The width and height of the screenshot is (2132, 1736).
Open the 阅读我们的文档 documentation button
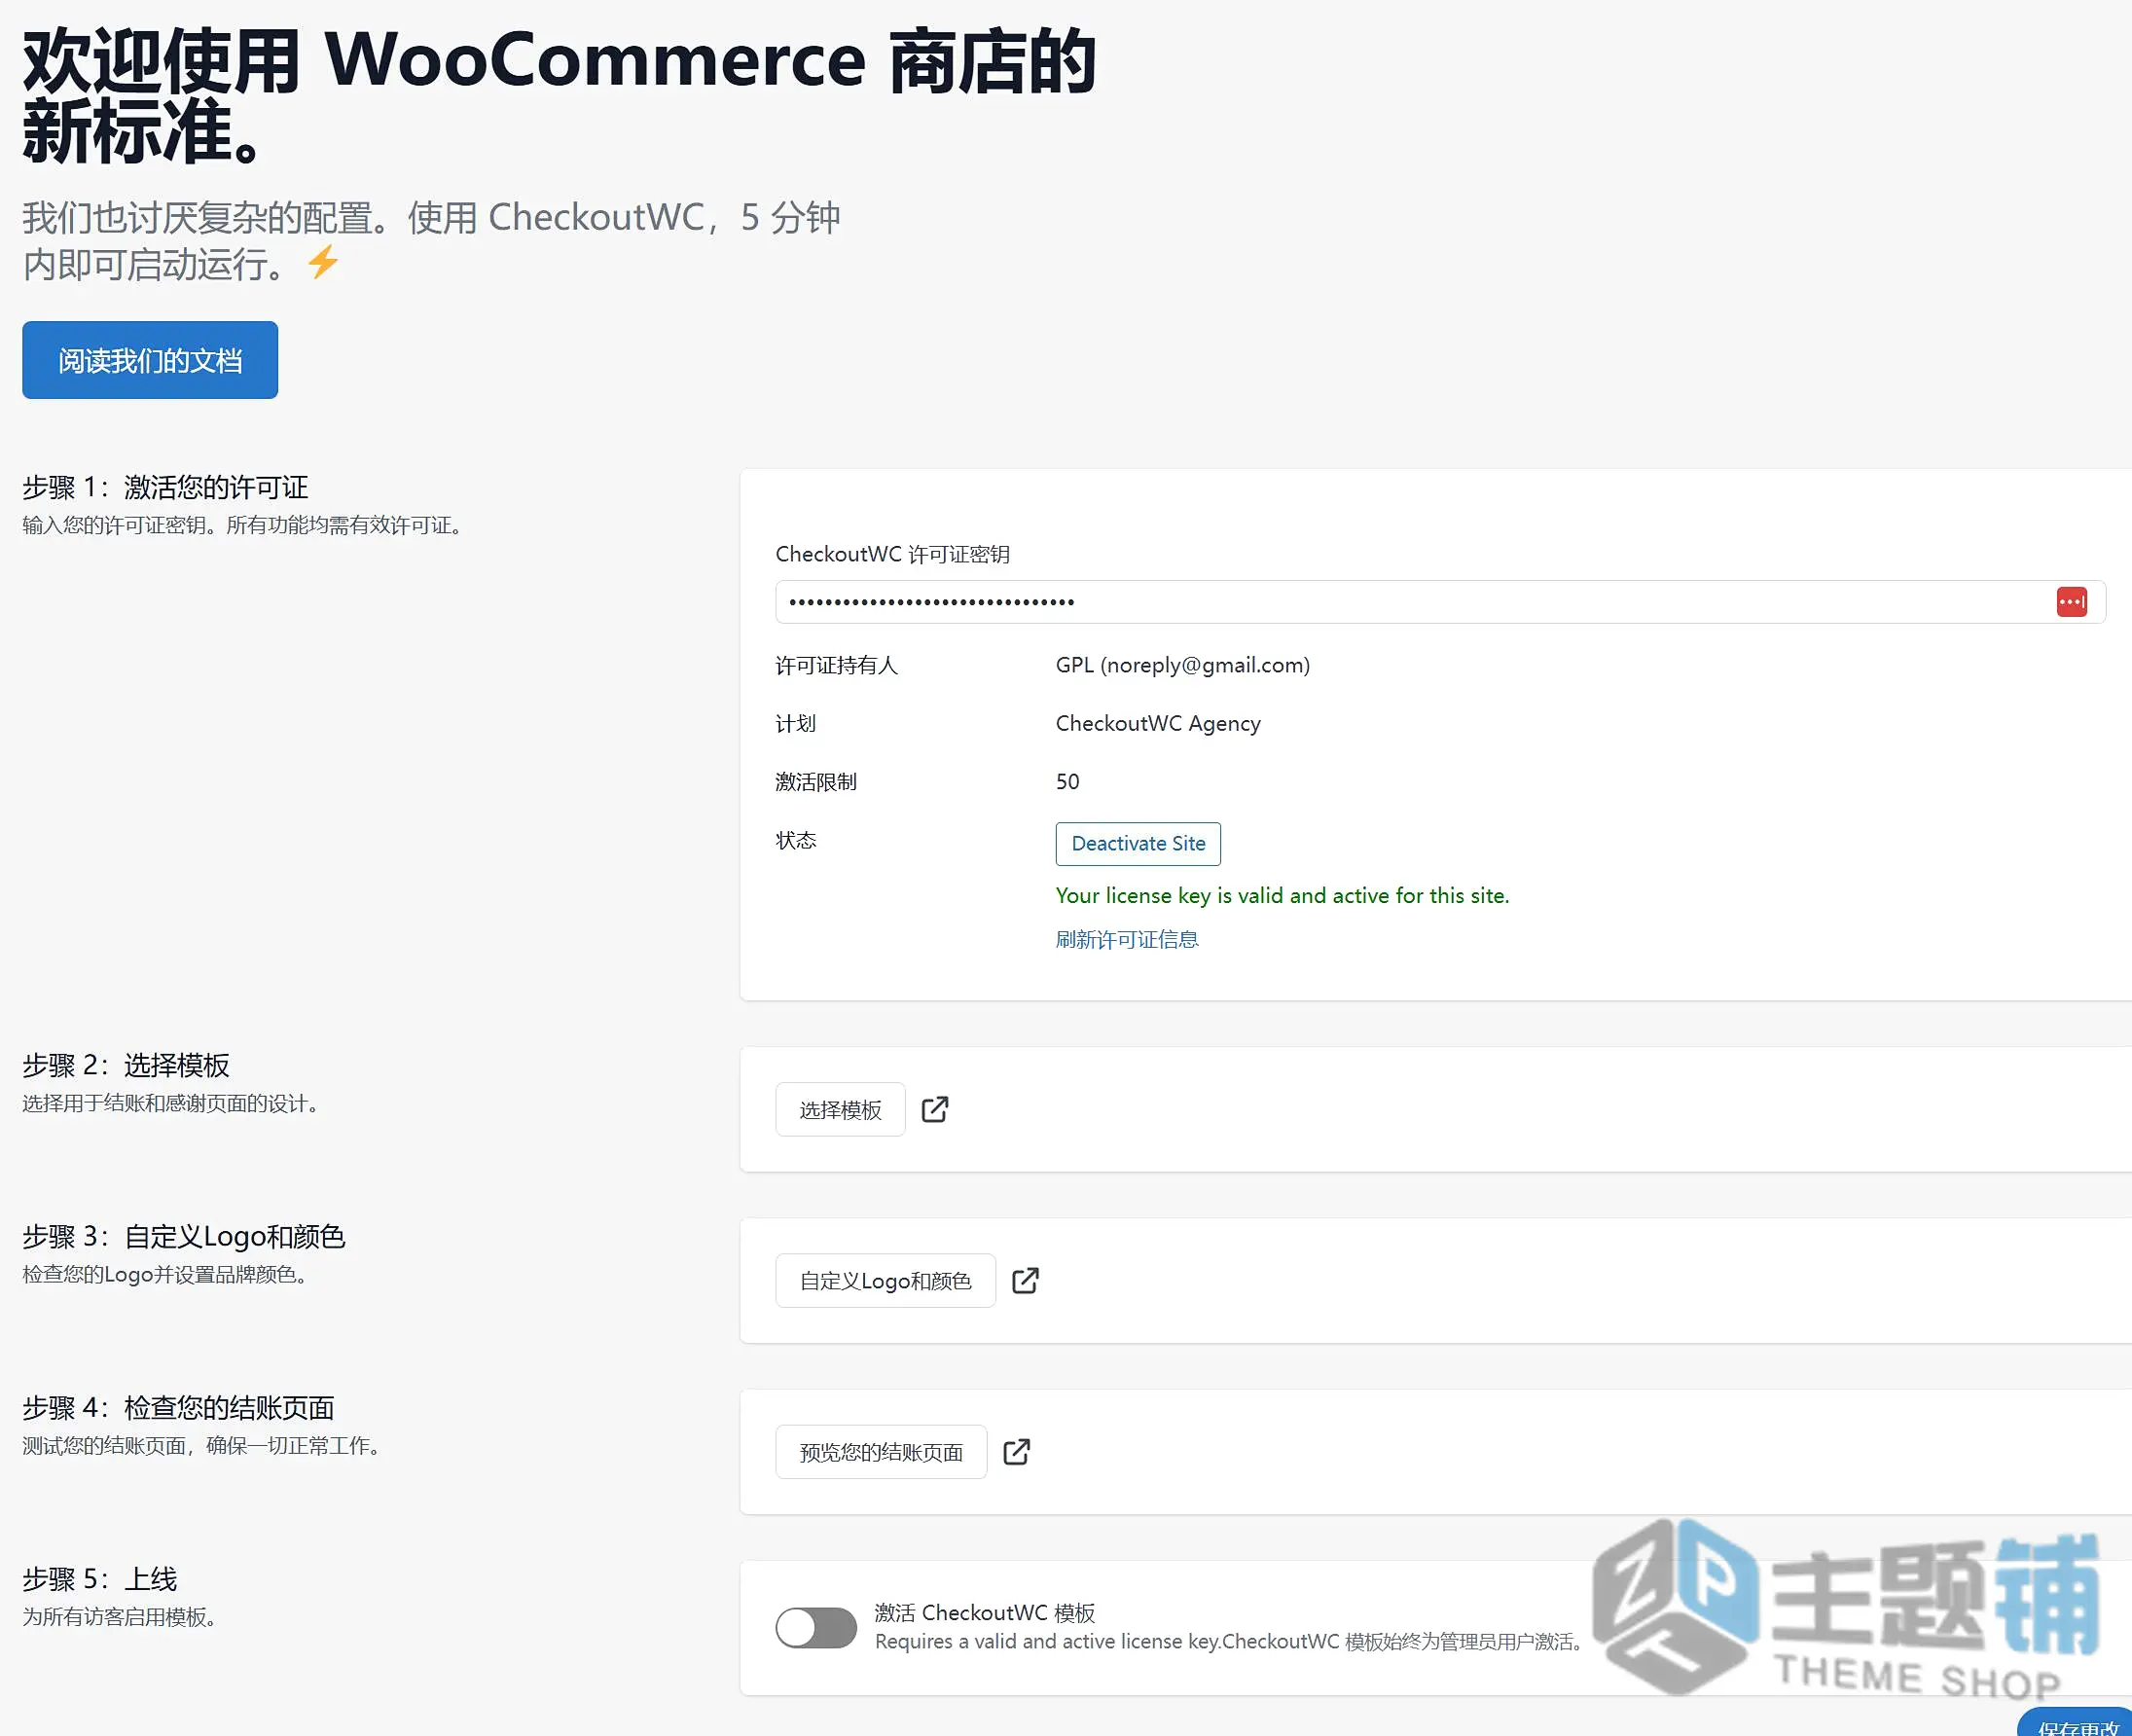click(150, 360)
